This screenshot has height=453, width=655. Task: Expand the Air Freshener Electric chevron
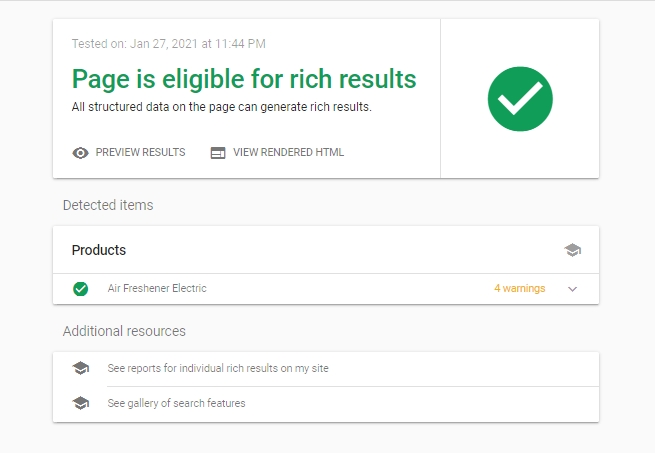(x=572, y=289)
